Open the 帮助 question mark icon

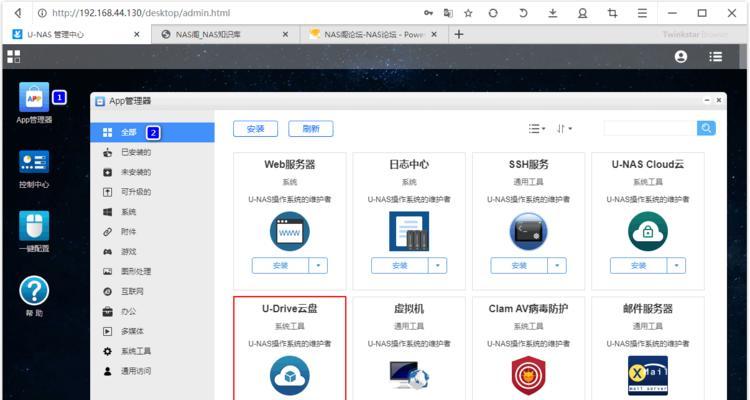pyautogui.click(x=34, y=290)
